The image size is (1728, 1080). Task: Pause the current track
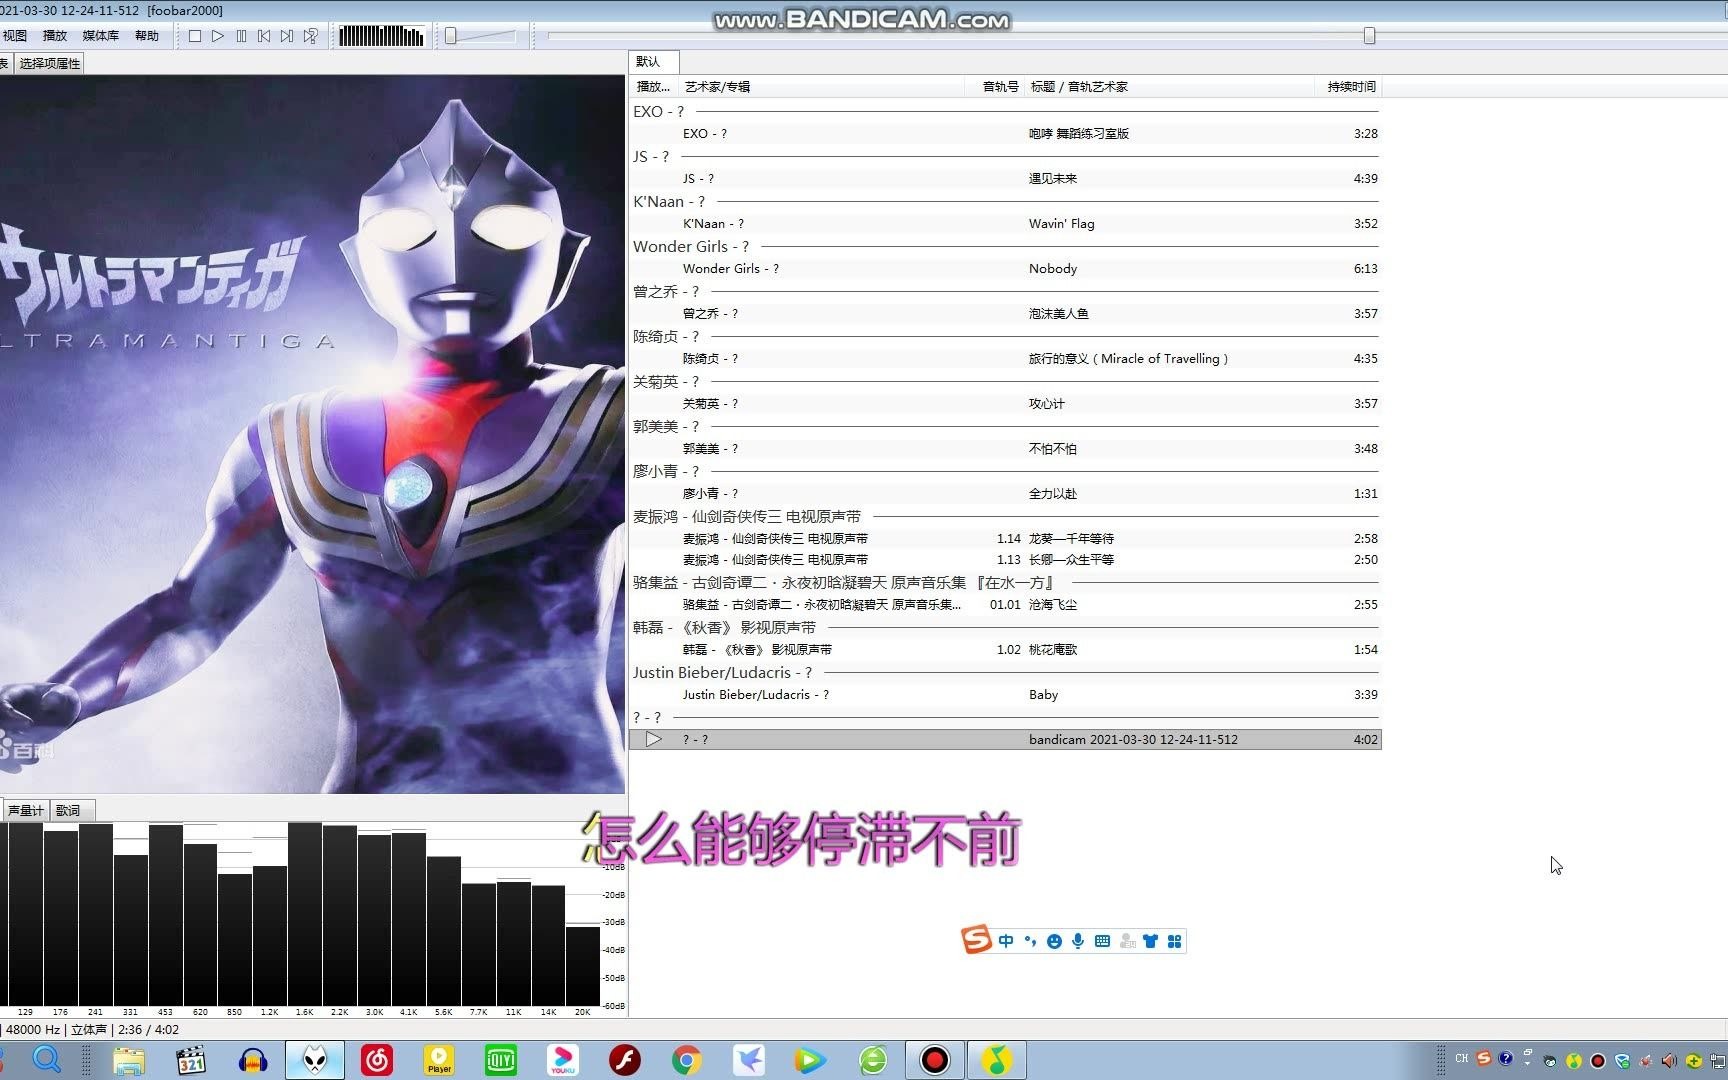click(x=241, y=36)
